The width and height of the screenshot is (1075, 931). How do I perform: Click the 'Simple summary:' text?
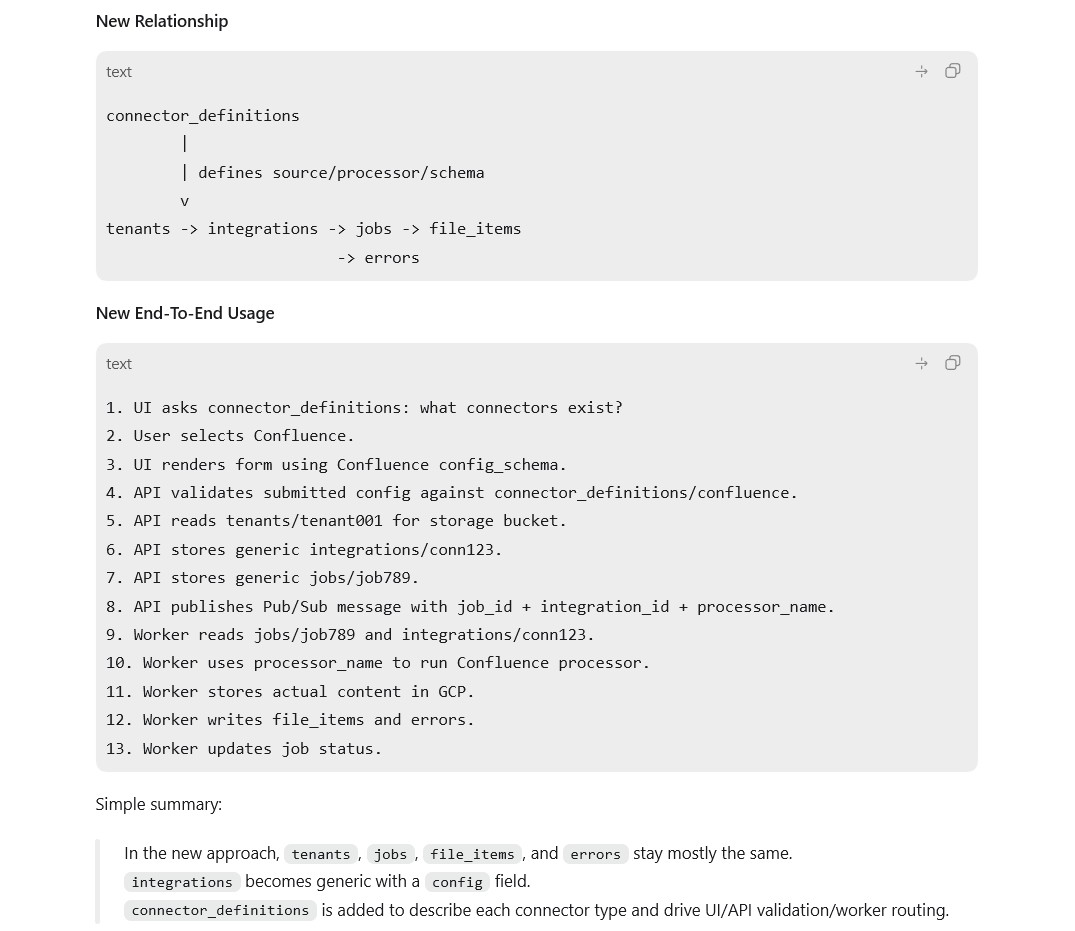(x=159, y=804)
